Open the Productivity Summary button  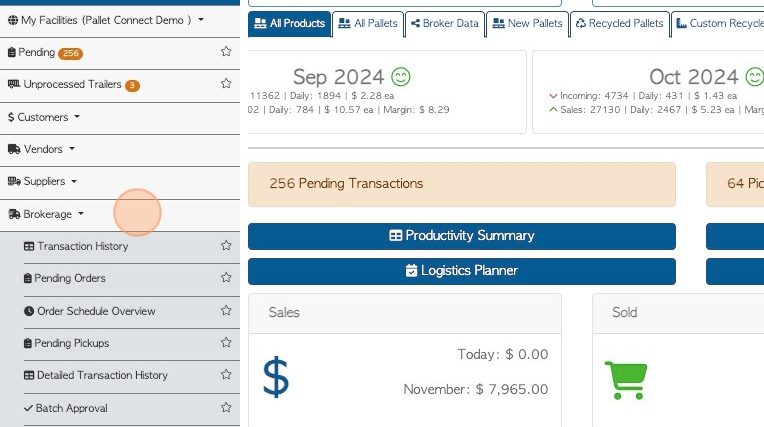point(462,236)
